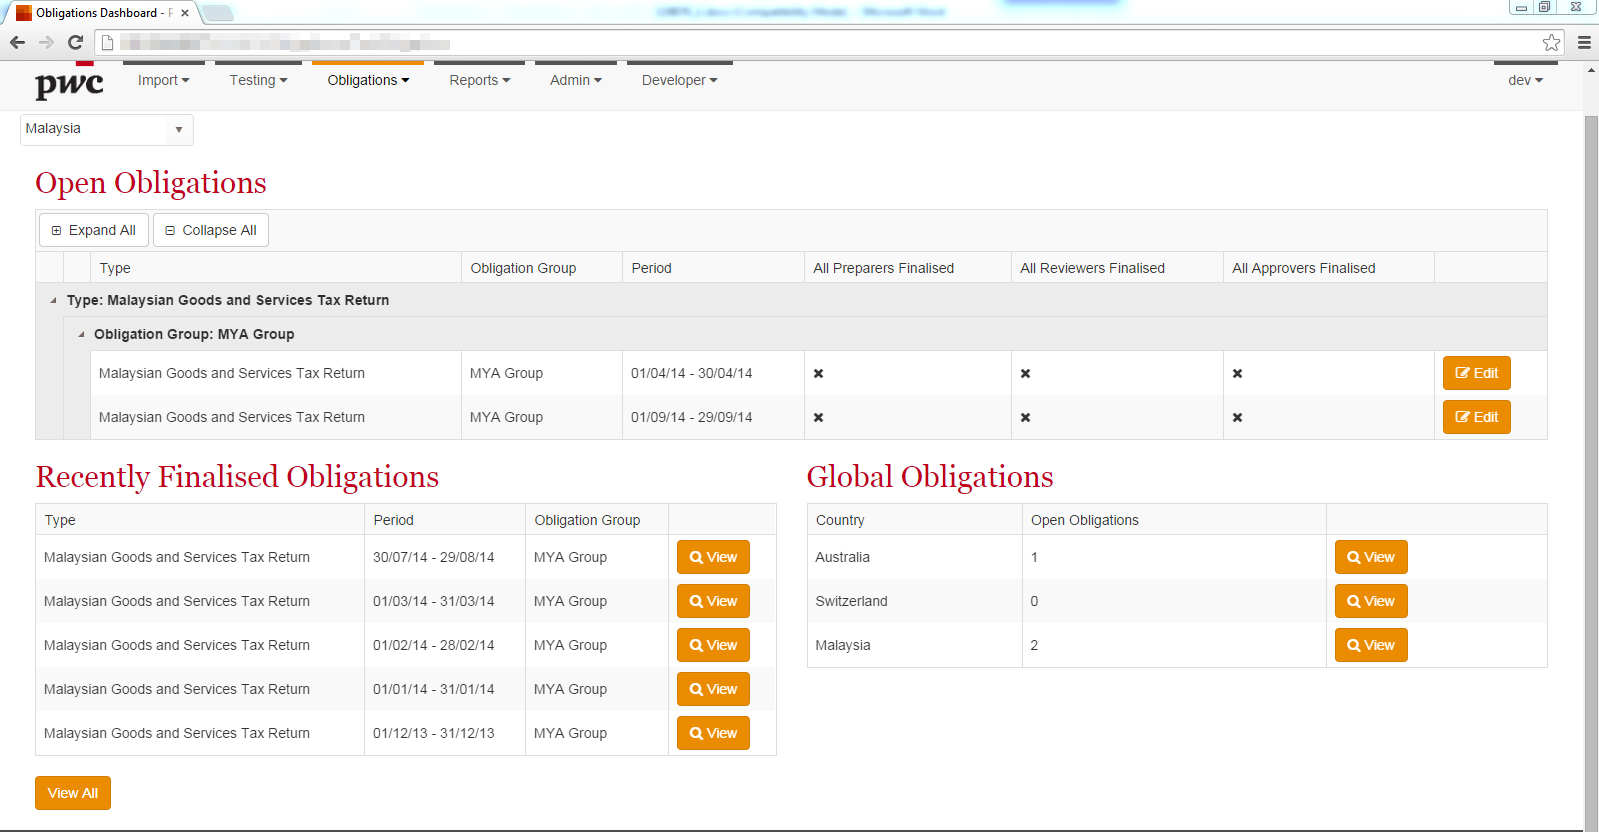Screen dimensions: 1599x832
Task: View Australia's open obligations
Action: (1371, 557)
